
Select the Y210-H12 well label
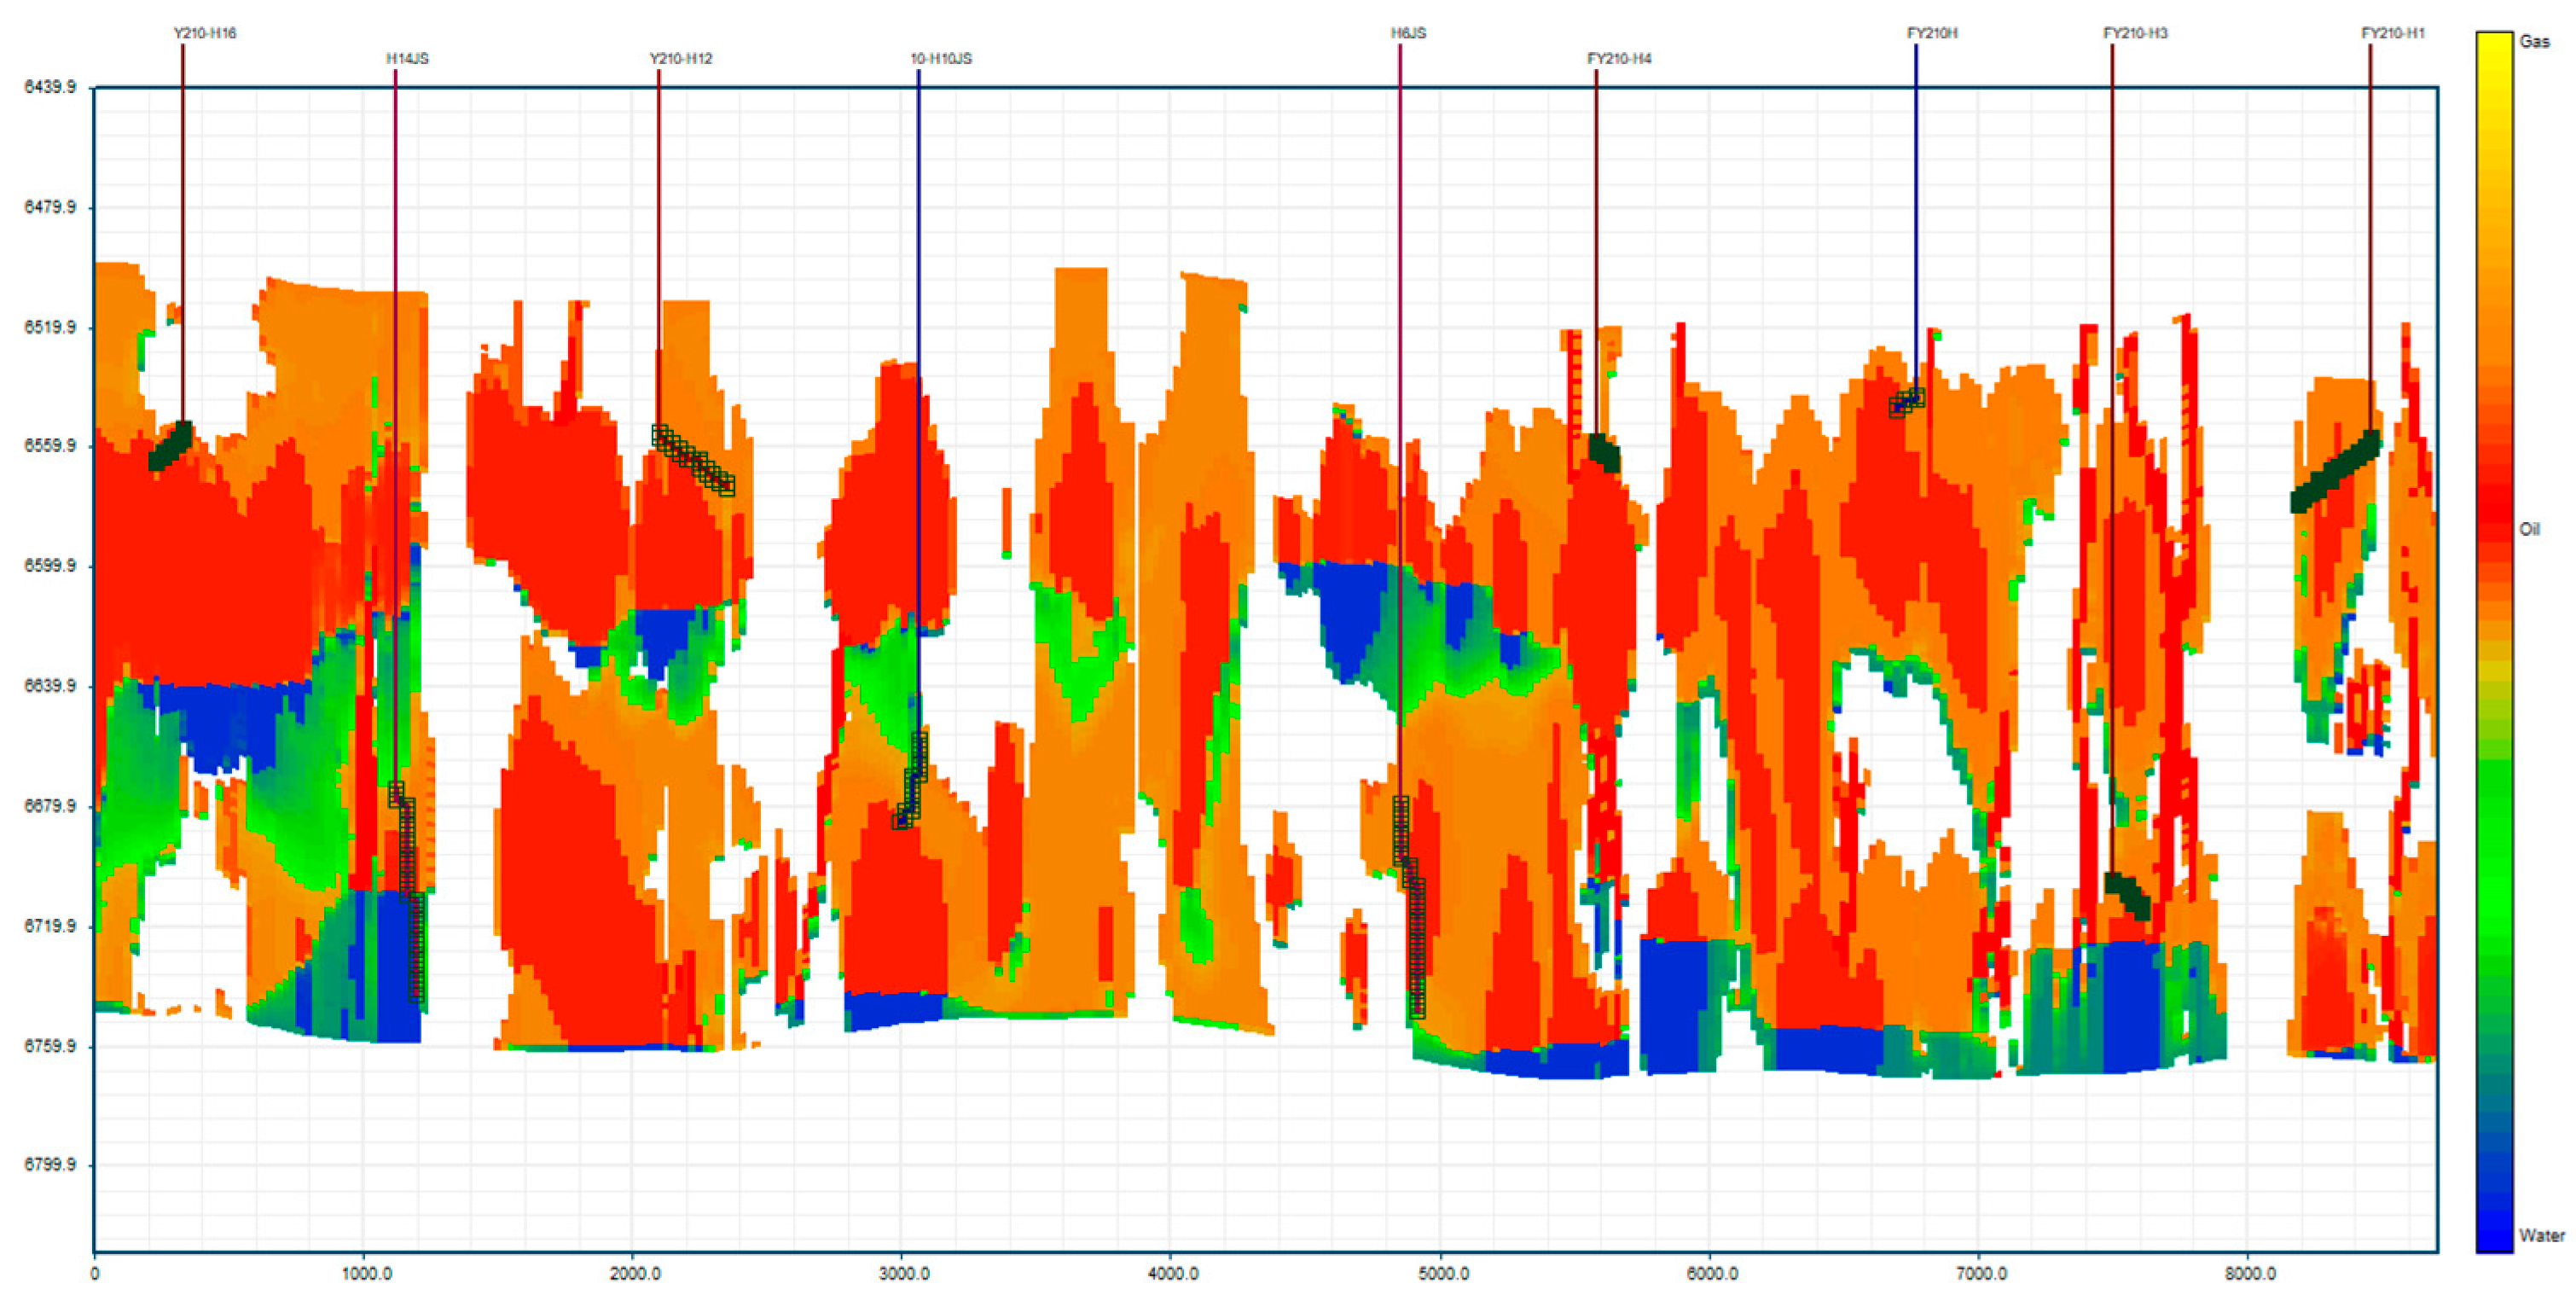point(681,59)
